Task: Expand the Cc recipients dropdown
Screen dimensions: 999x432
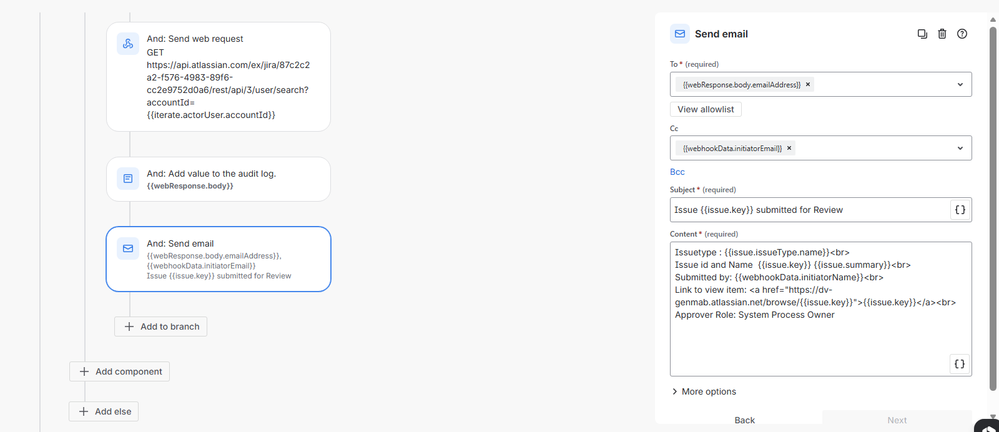Action: point(960,148)
